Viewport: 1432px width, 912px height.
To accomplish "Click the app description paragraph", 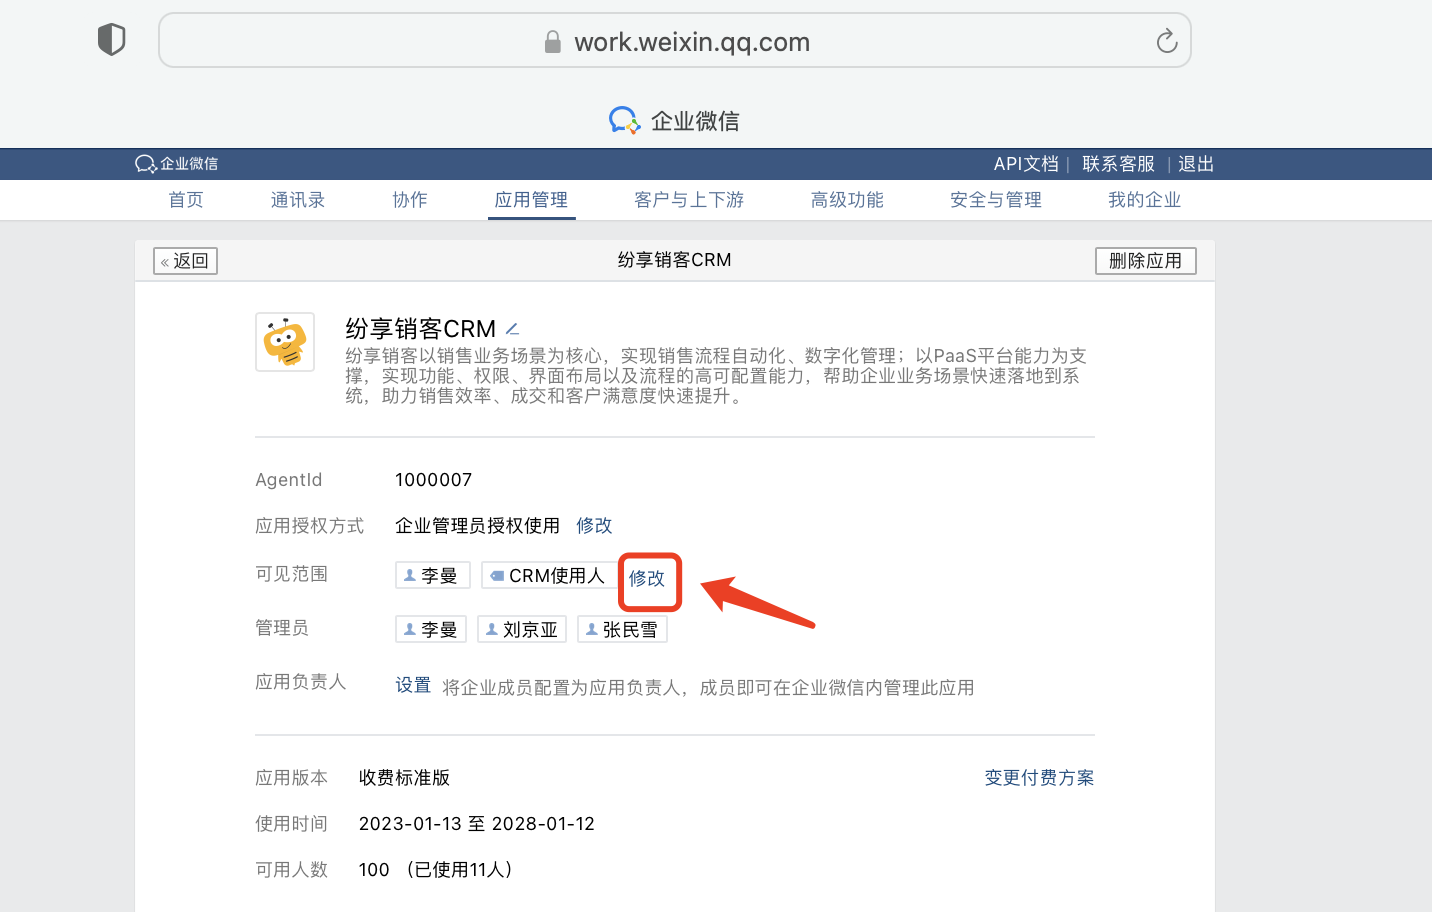I will tap(716, 375).
